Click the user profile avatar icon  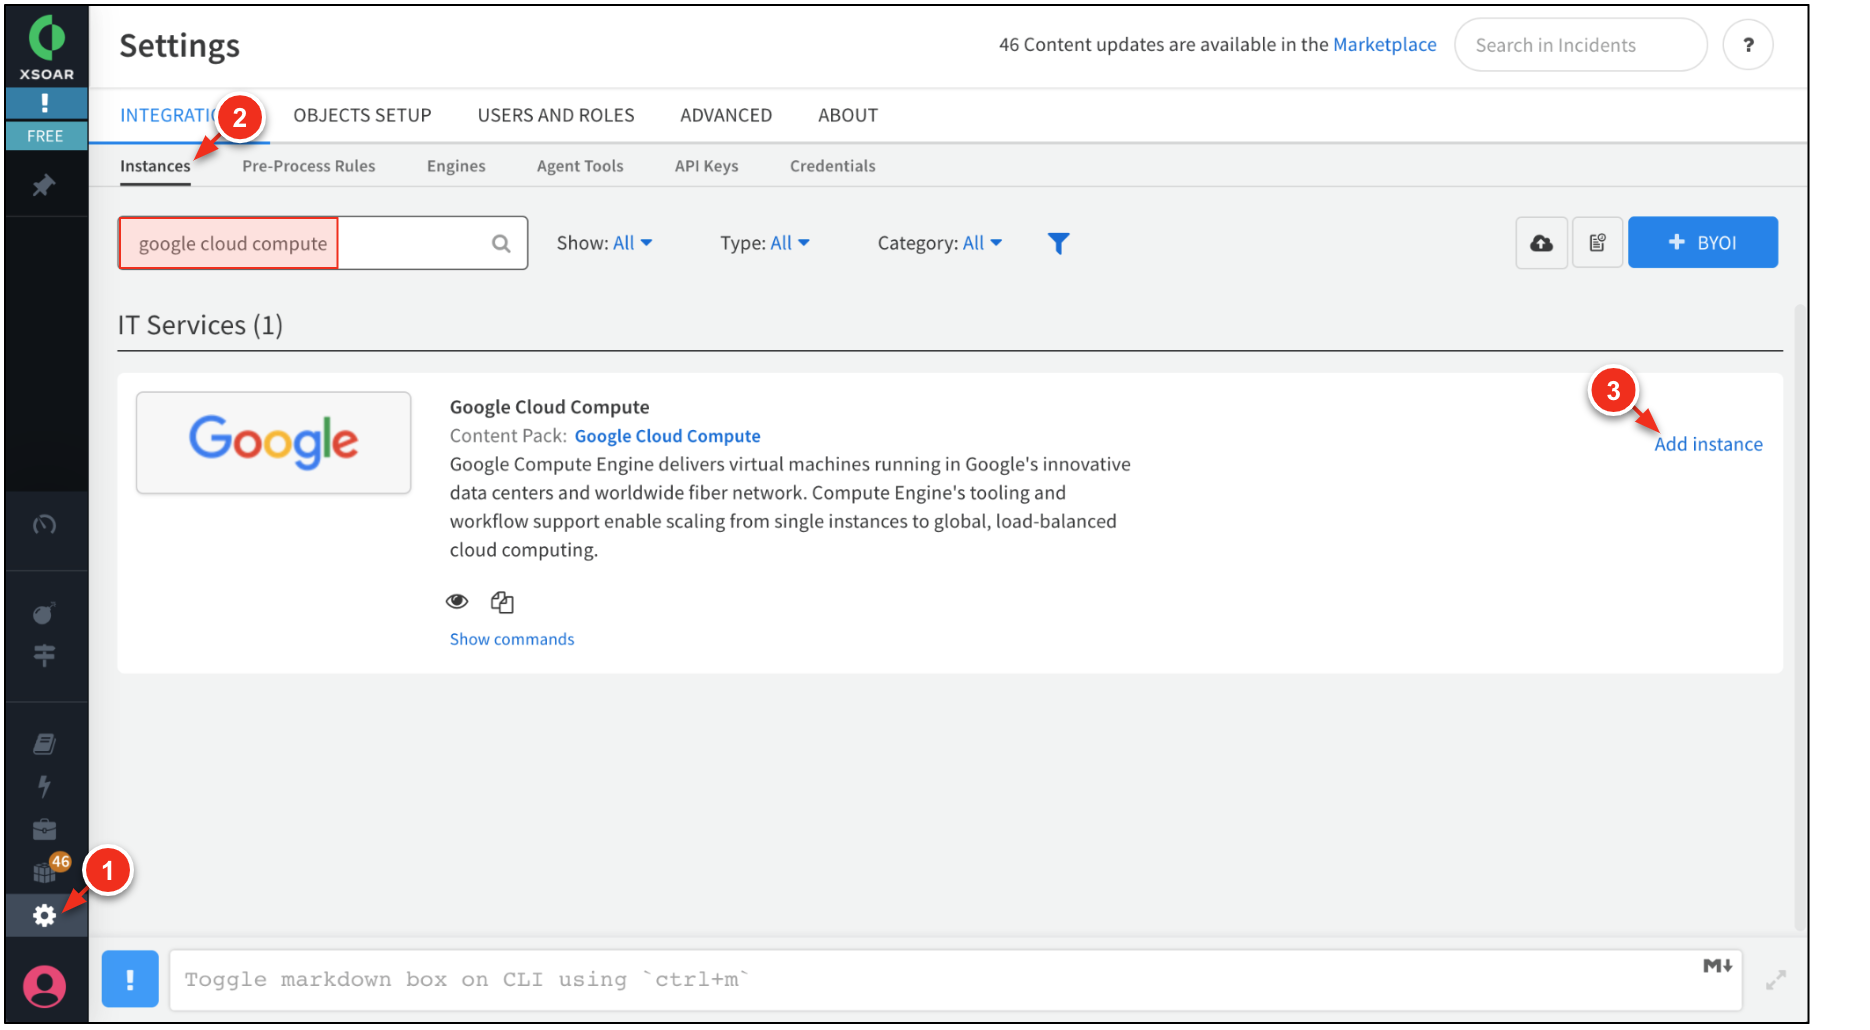[x=45, y=986]
